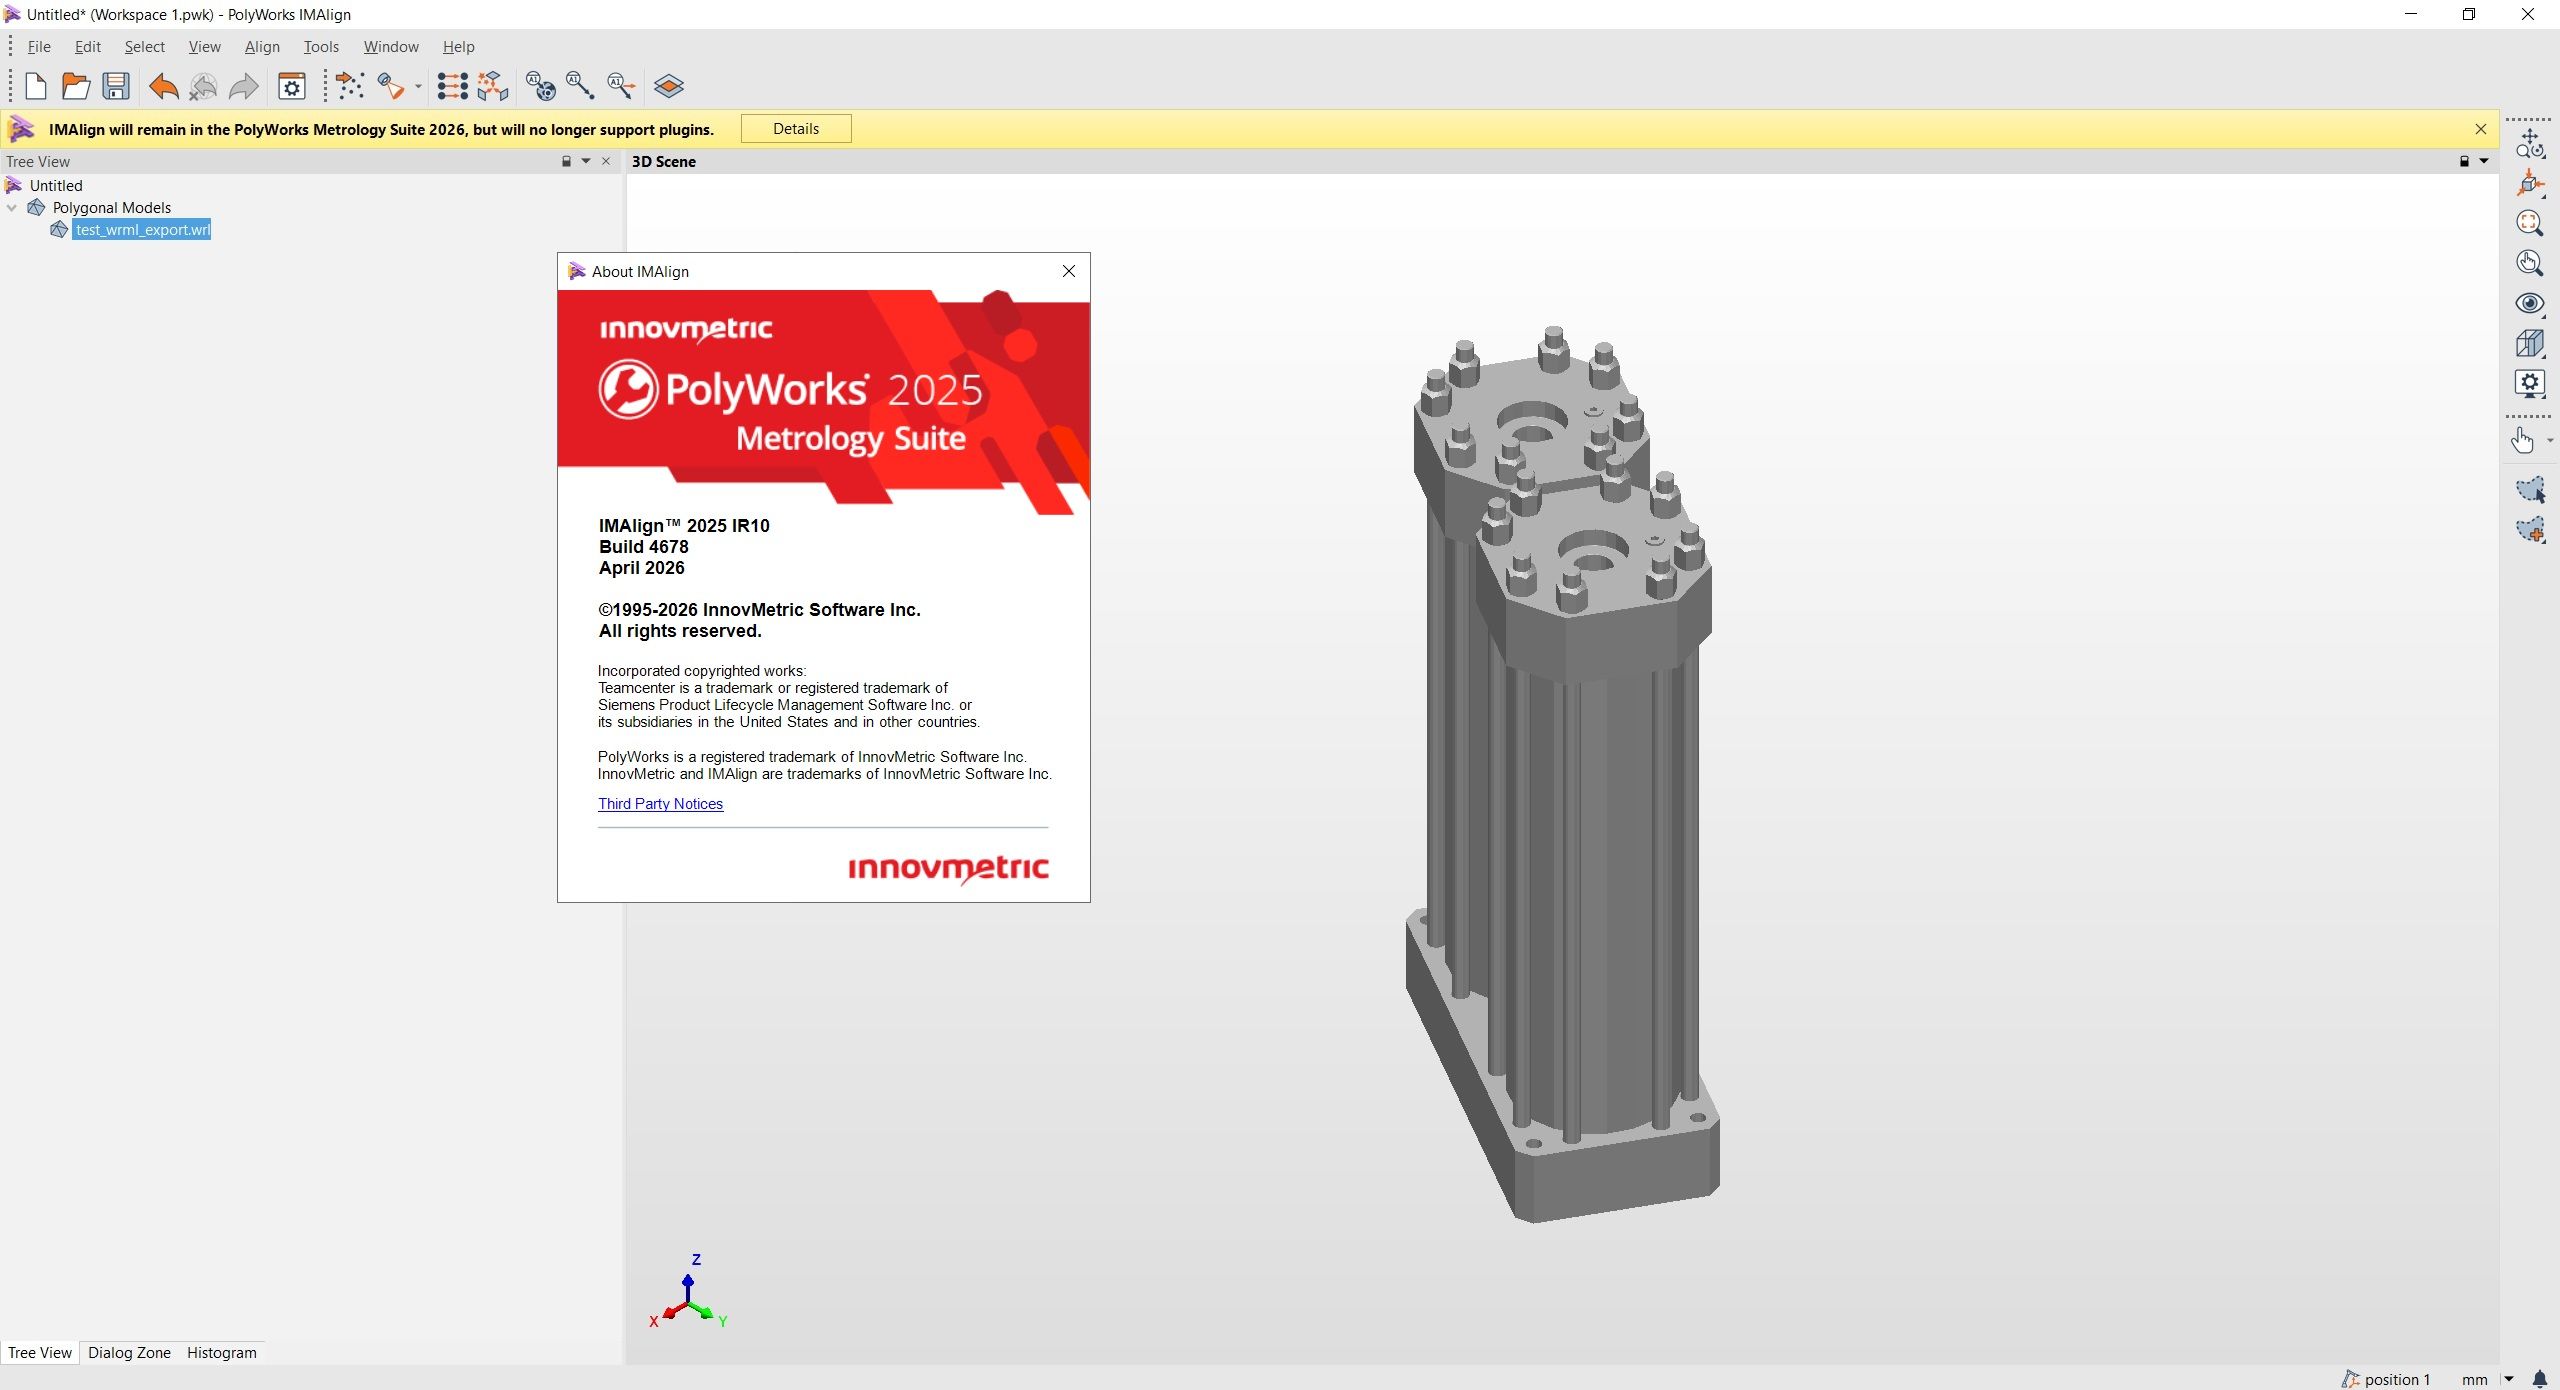Screen dimensions: 2560x1390
Task: Open the Tools menu
Action: click(x=321, y=47)
